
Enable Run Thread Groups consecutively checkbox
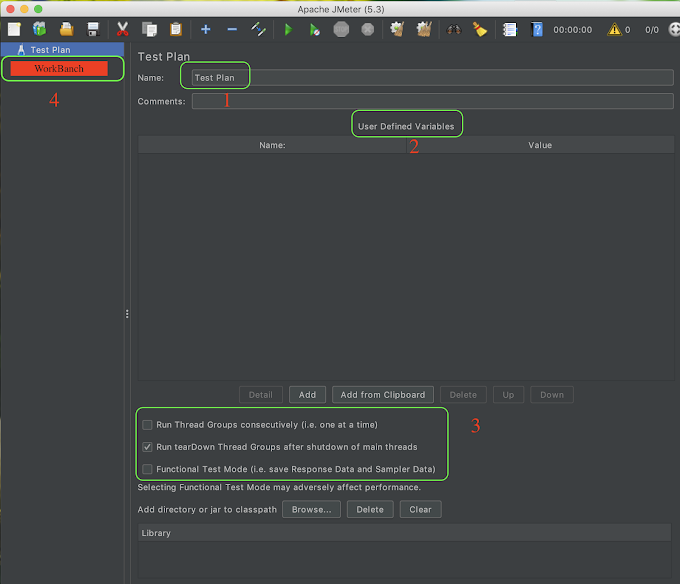click(147, 425)
